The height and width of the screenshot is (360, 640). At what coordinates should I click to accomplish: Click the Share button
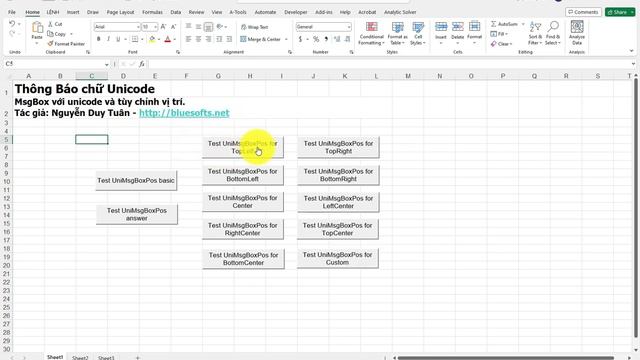coord(620,12)
